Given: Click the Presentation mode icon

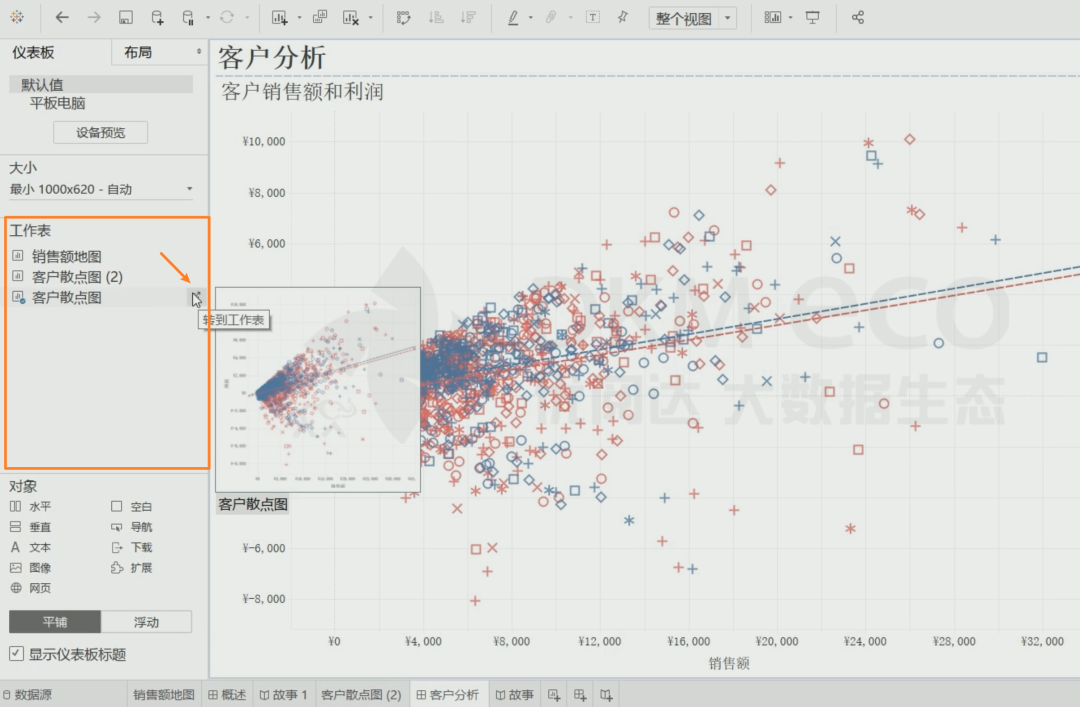Looking at the screenshot, I should coord(812,18).
